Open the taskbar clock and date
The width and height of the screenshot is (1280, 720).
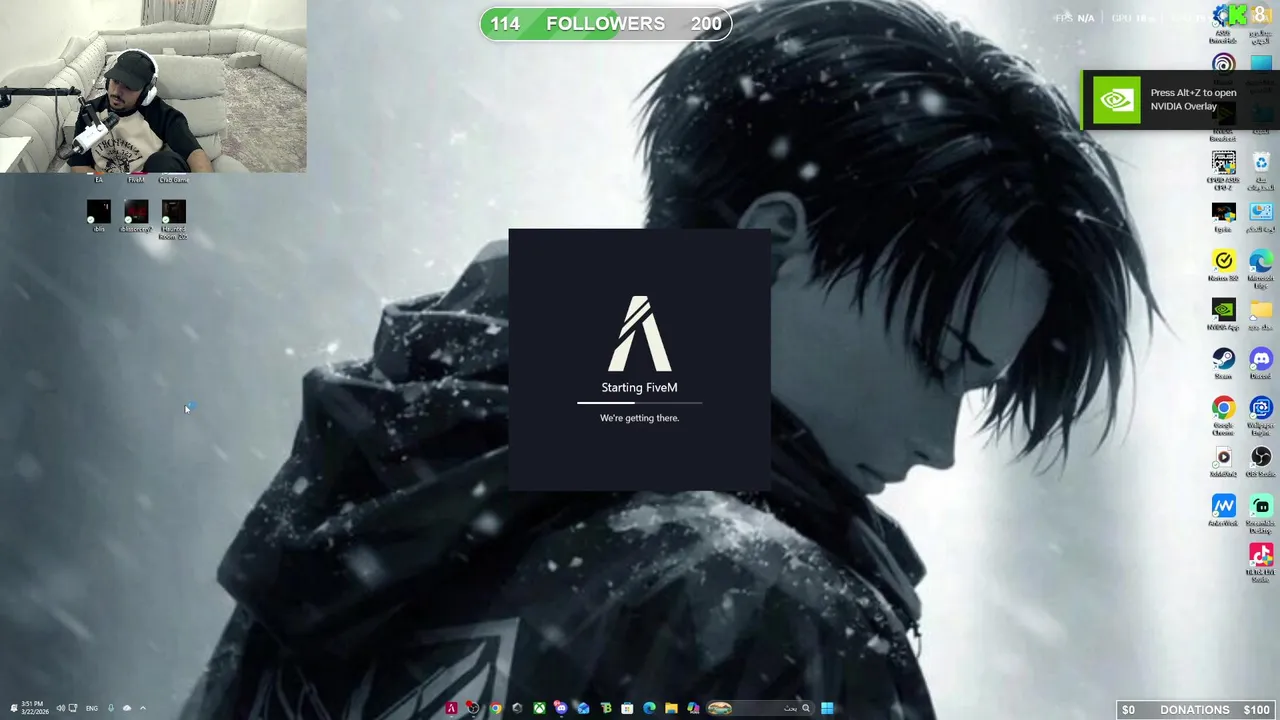(x=35, y=708)
